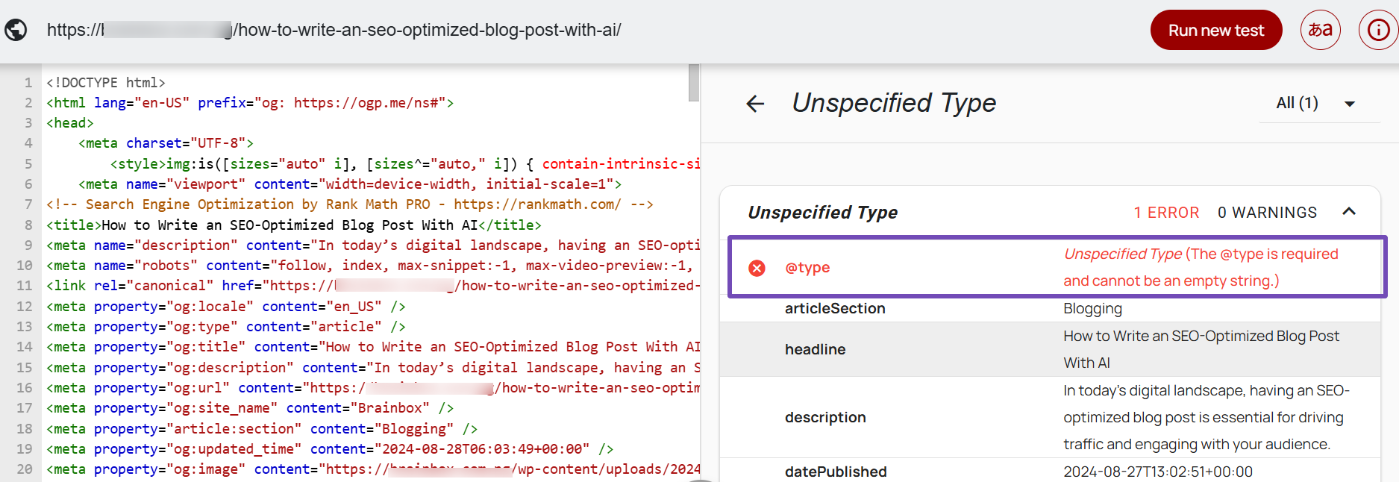1399x482 pixels.
Task: Click the 0 WARNINGS count label
Action: [x=1267, y=213]
